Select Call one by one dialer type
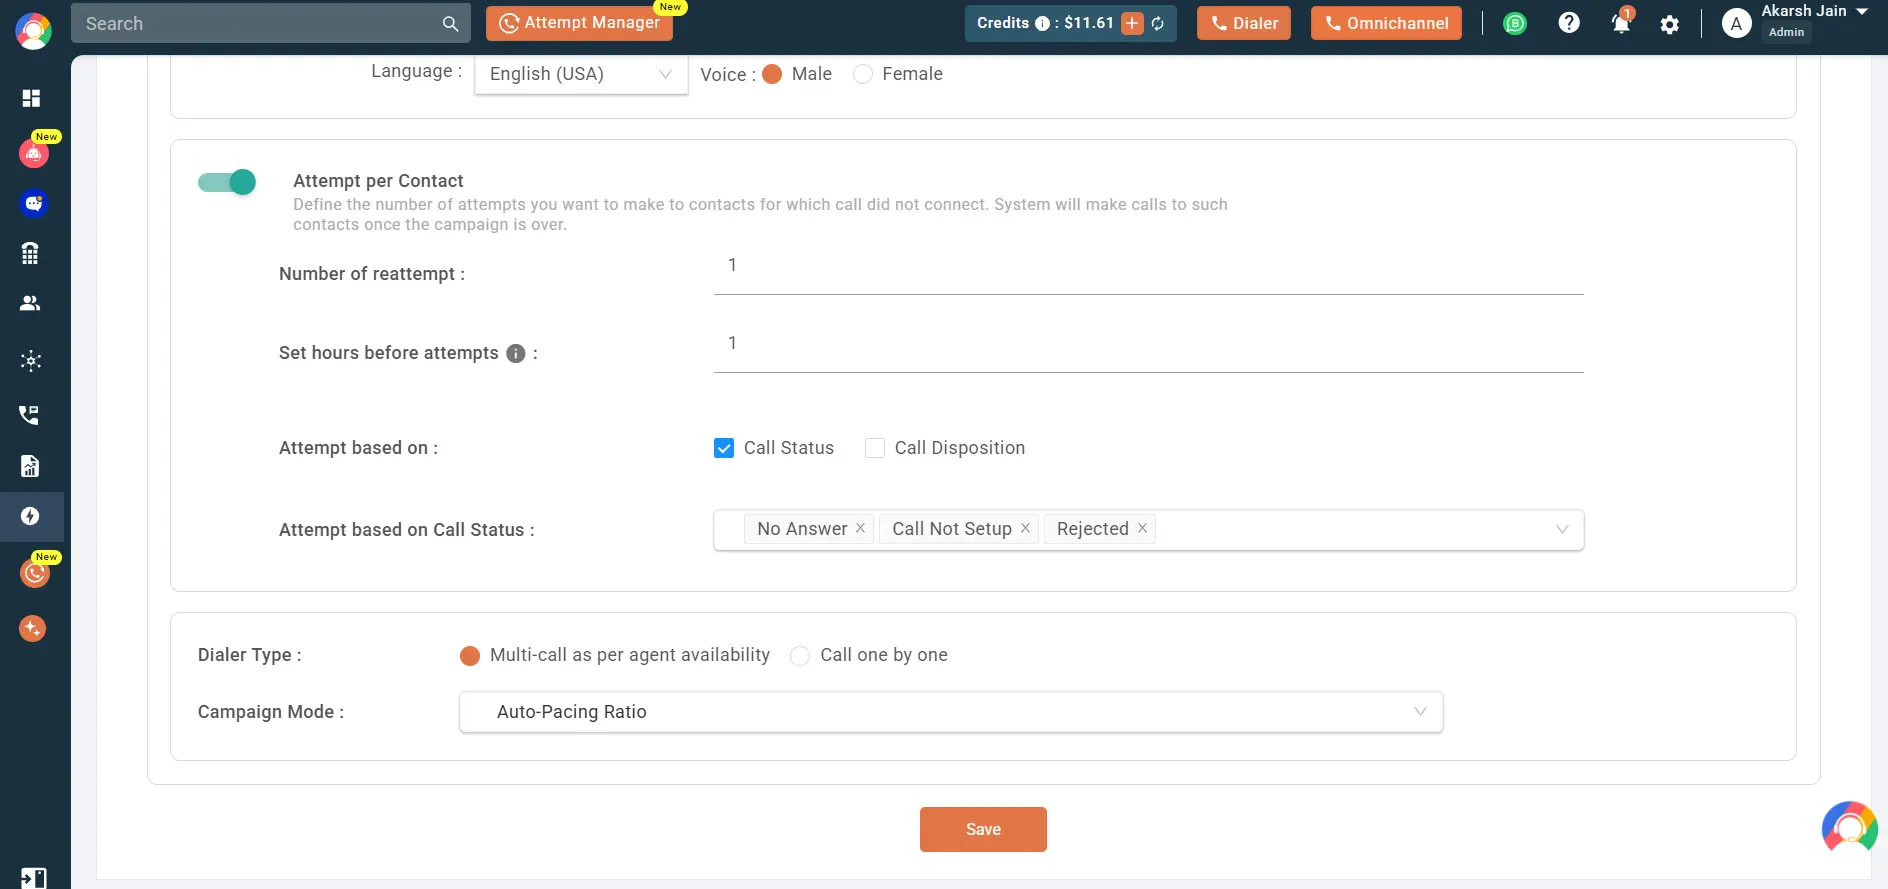Viewport: 1888px width, 889px height. pos(800,656)
